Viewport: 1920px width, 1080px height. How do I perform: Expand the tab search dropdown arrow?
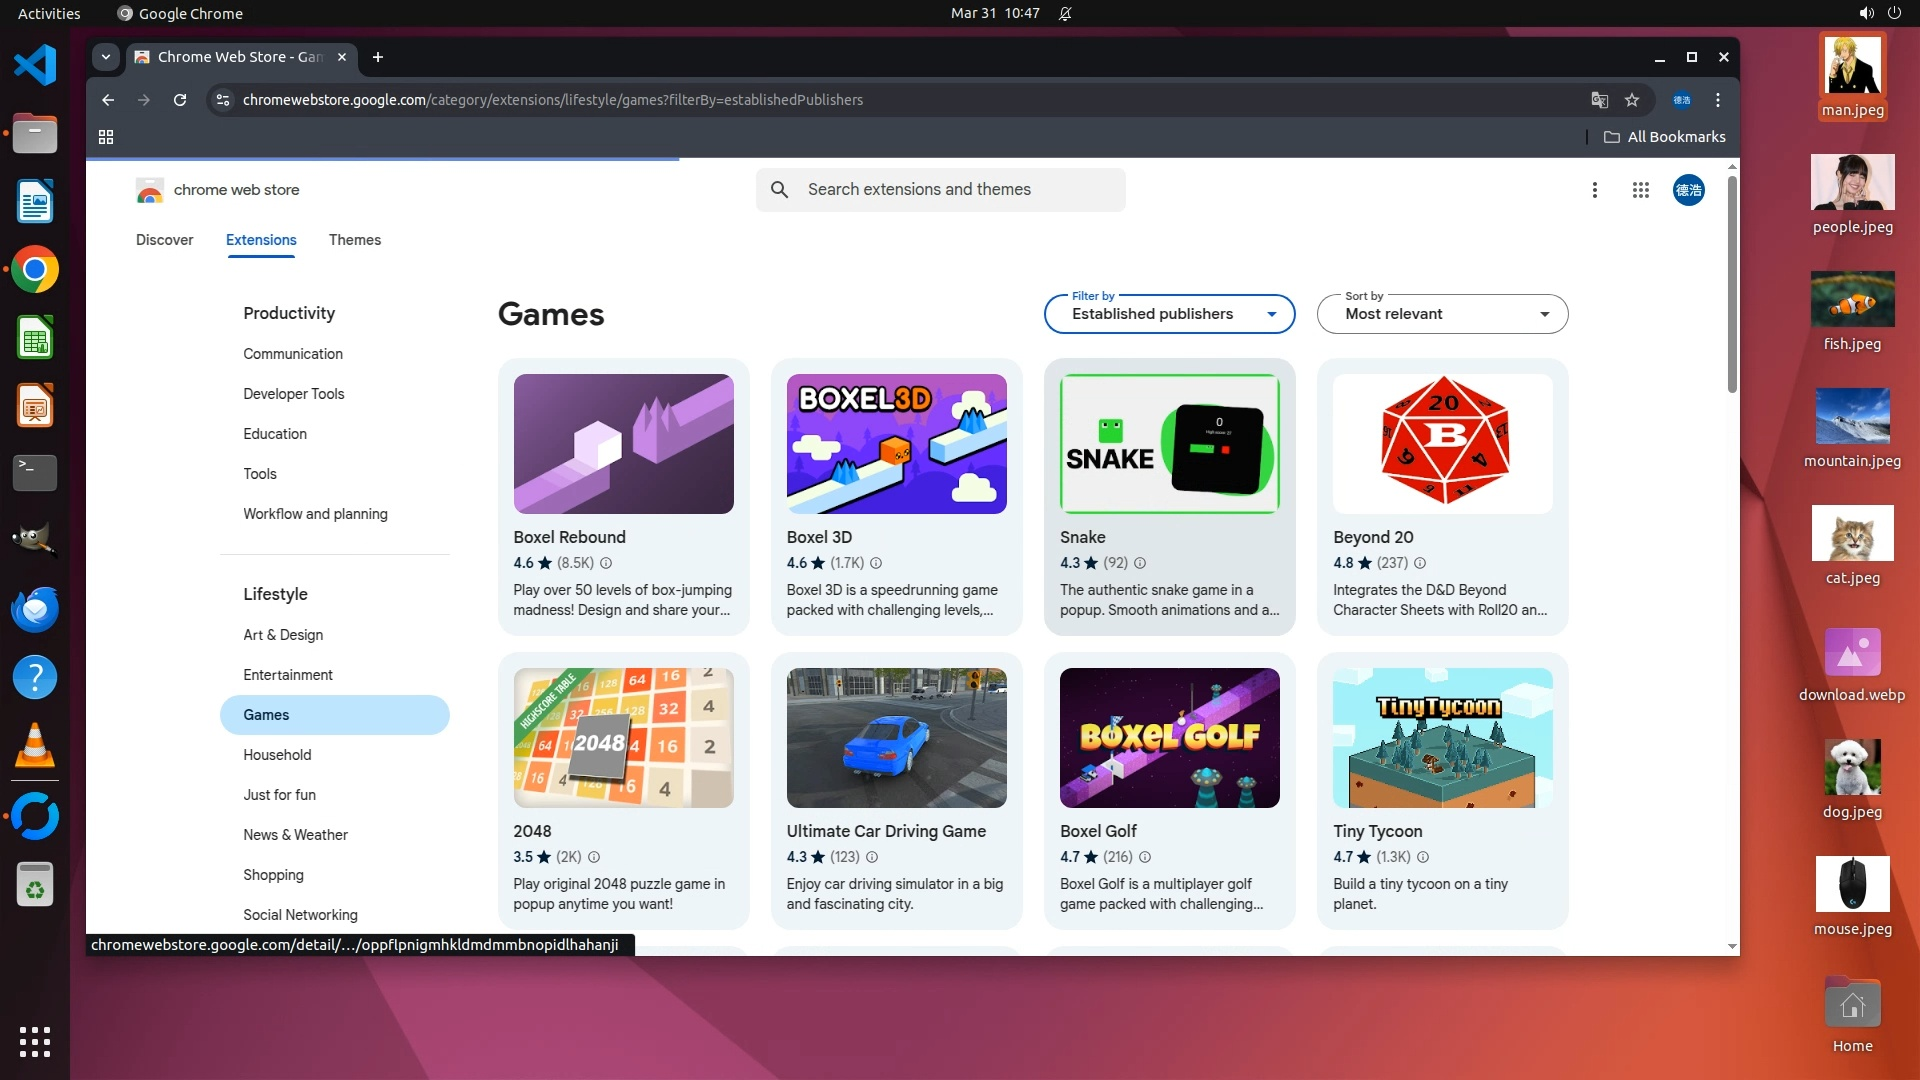tap(106, 57)
